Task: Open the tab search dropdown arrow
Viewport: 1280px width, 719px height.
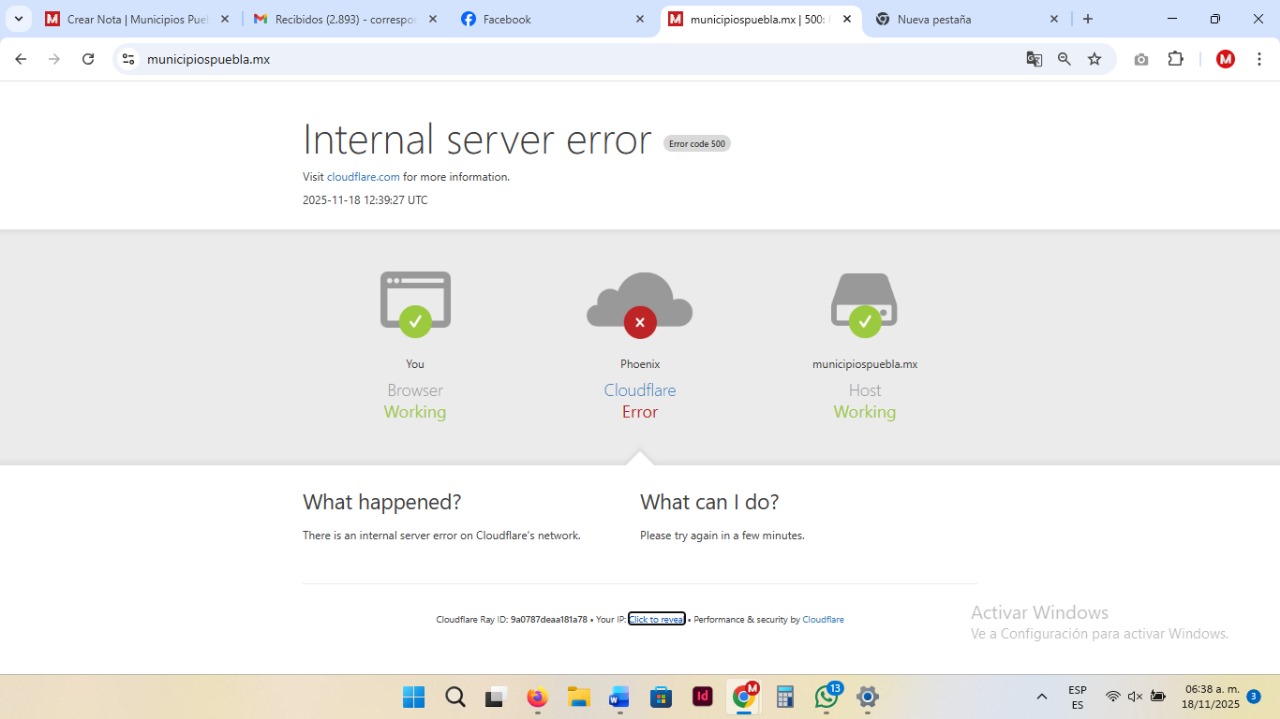Action: click(x=18, y=18)
